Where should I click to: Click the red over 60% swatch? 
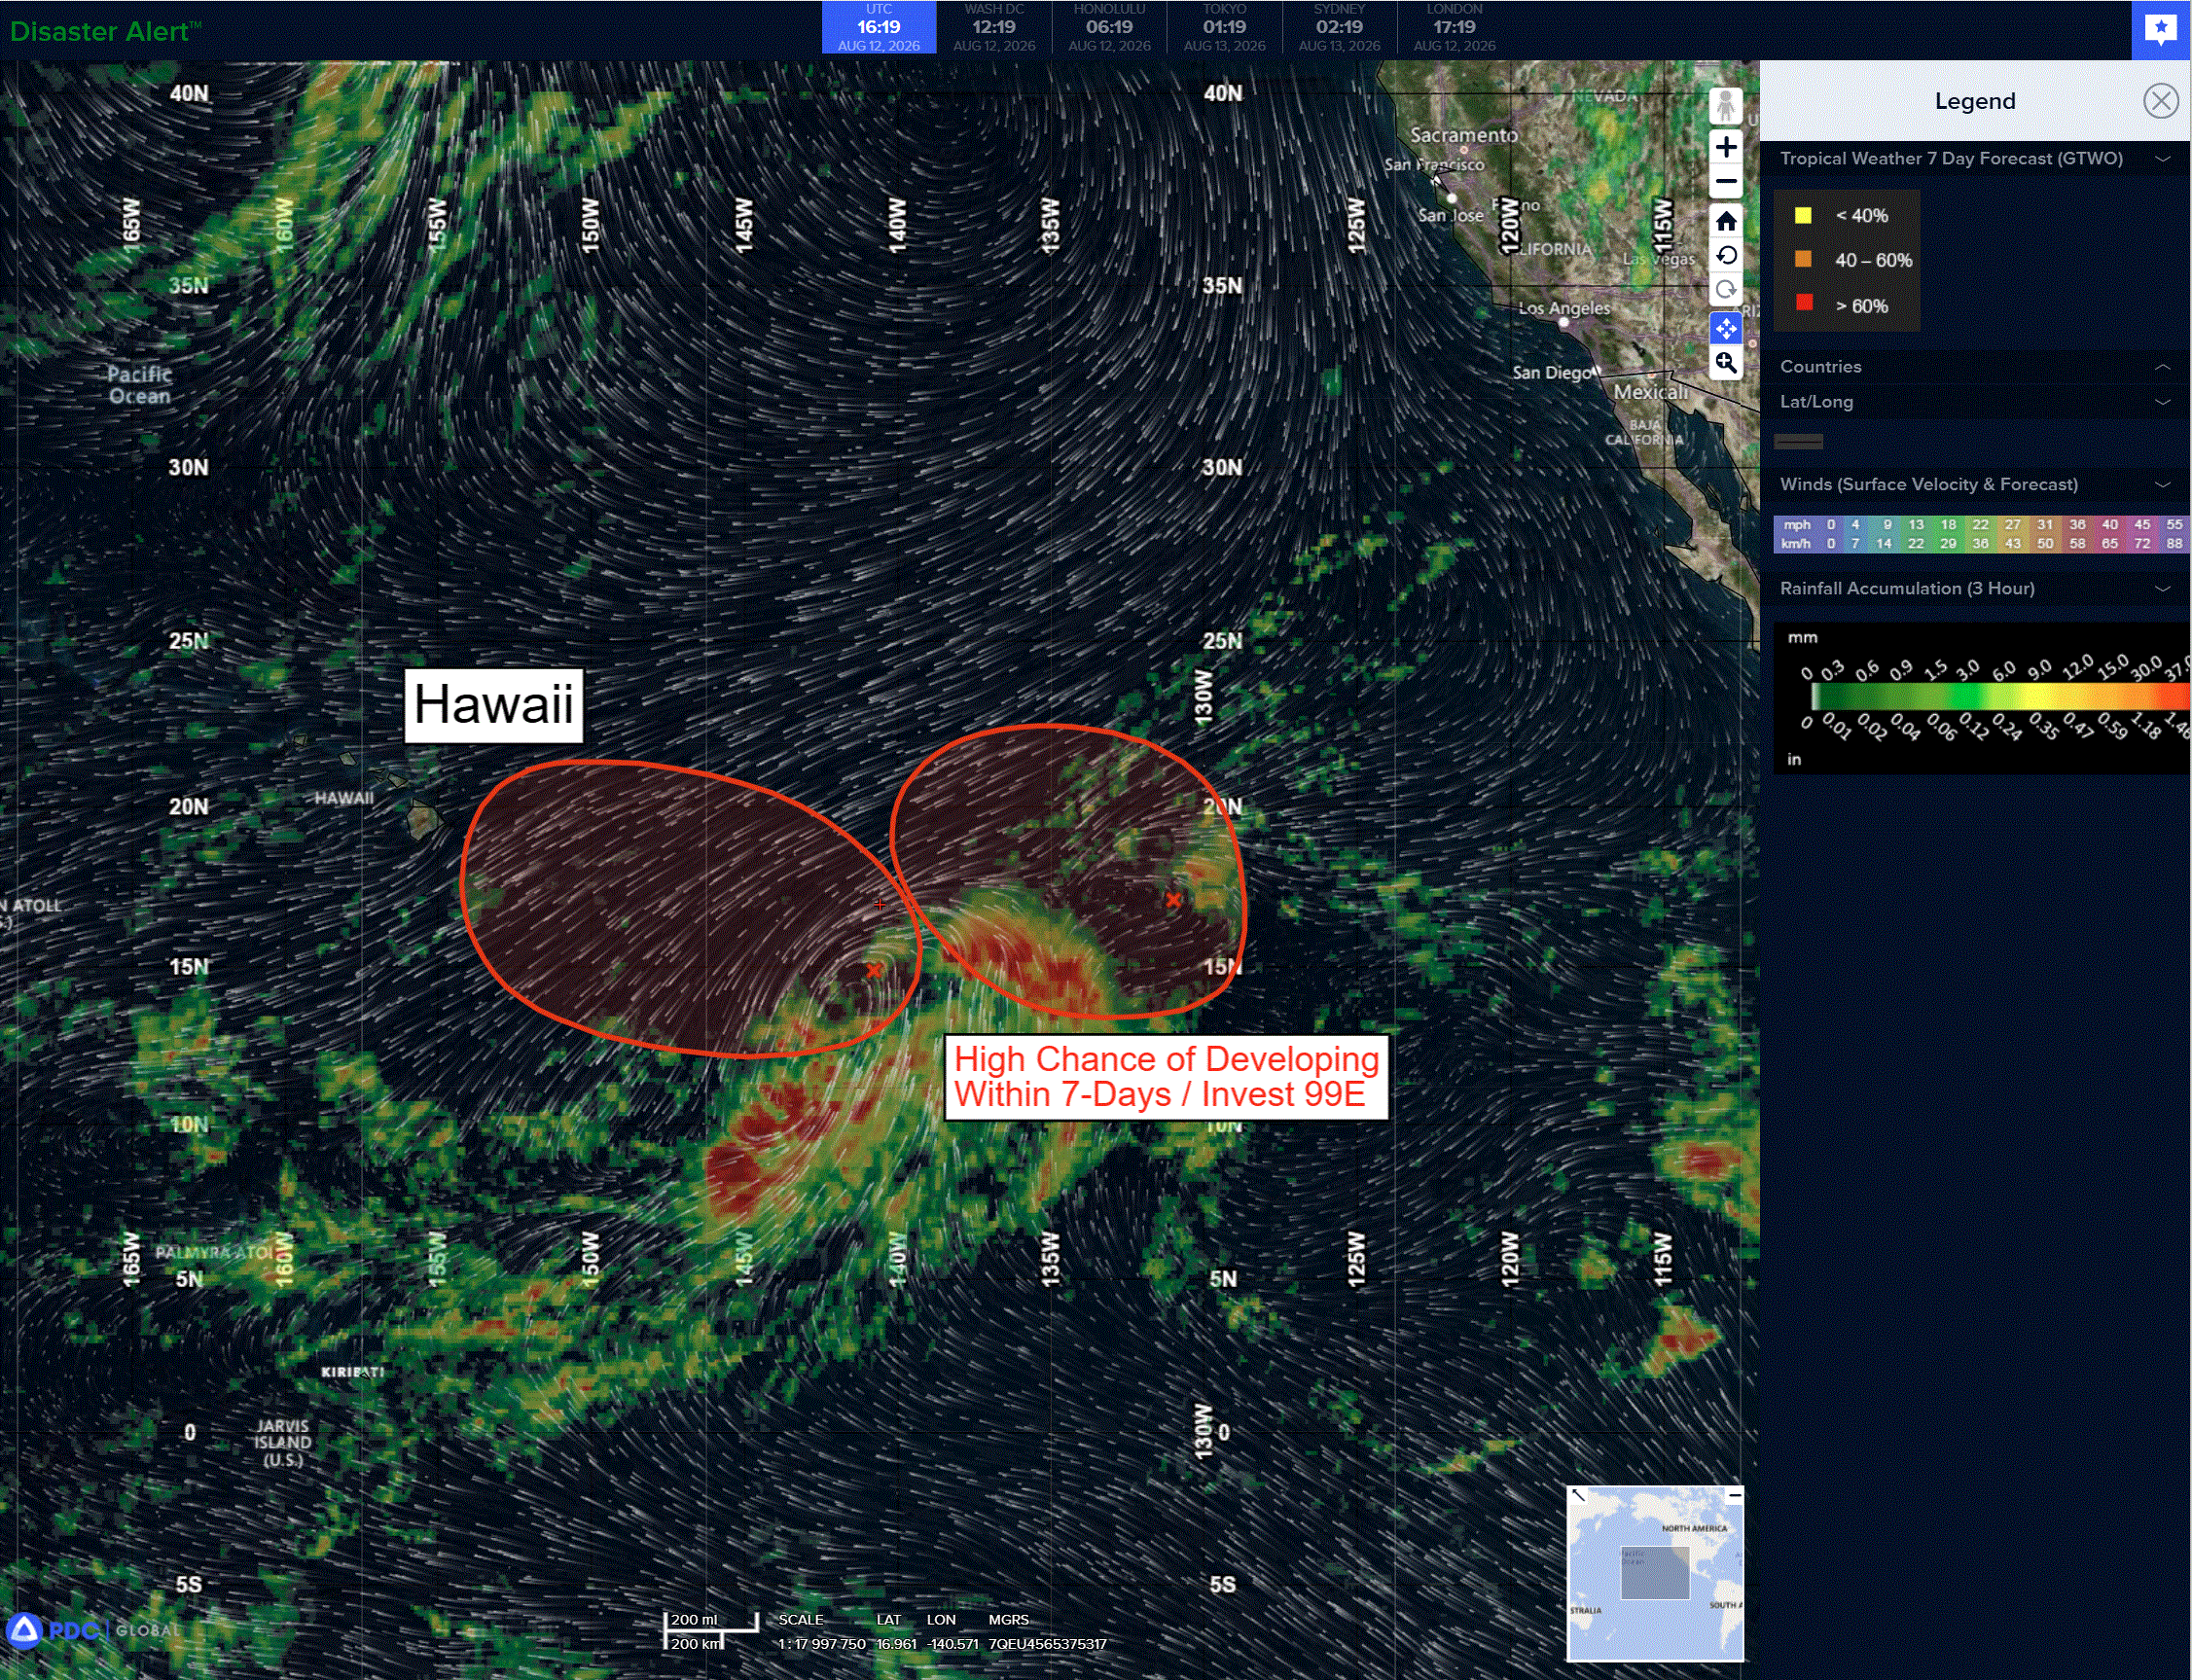click(1803, 303)
